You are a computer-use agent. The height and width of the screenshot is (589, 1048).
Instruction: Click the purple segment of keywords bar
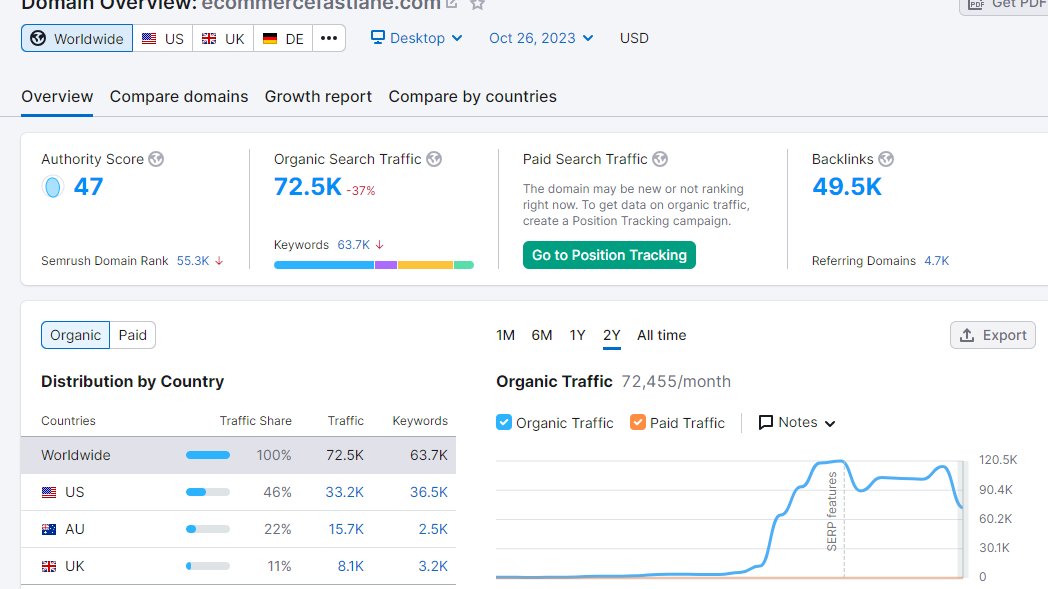pos(386,265)
